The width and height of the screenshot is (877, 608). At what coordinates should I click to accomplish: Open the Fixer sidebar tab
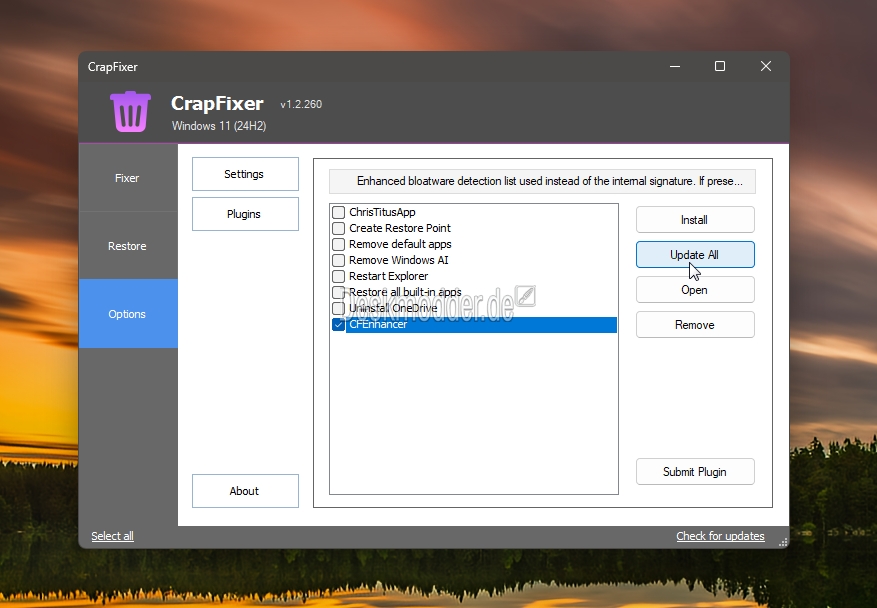[x=128, y=178]
